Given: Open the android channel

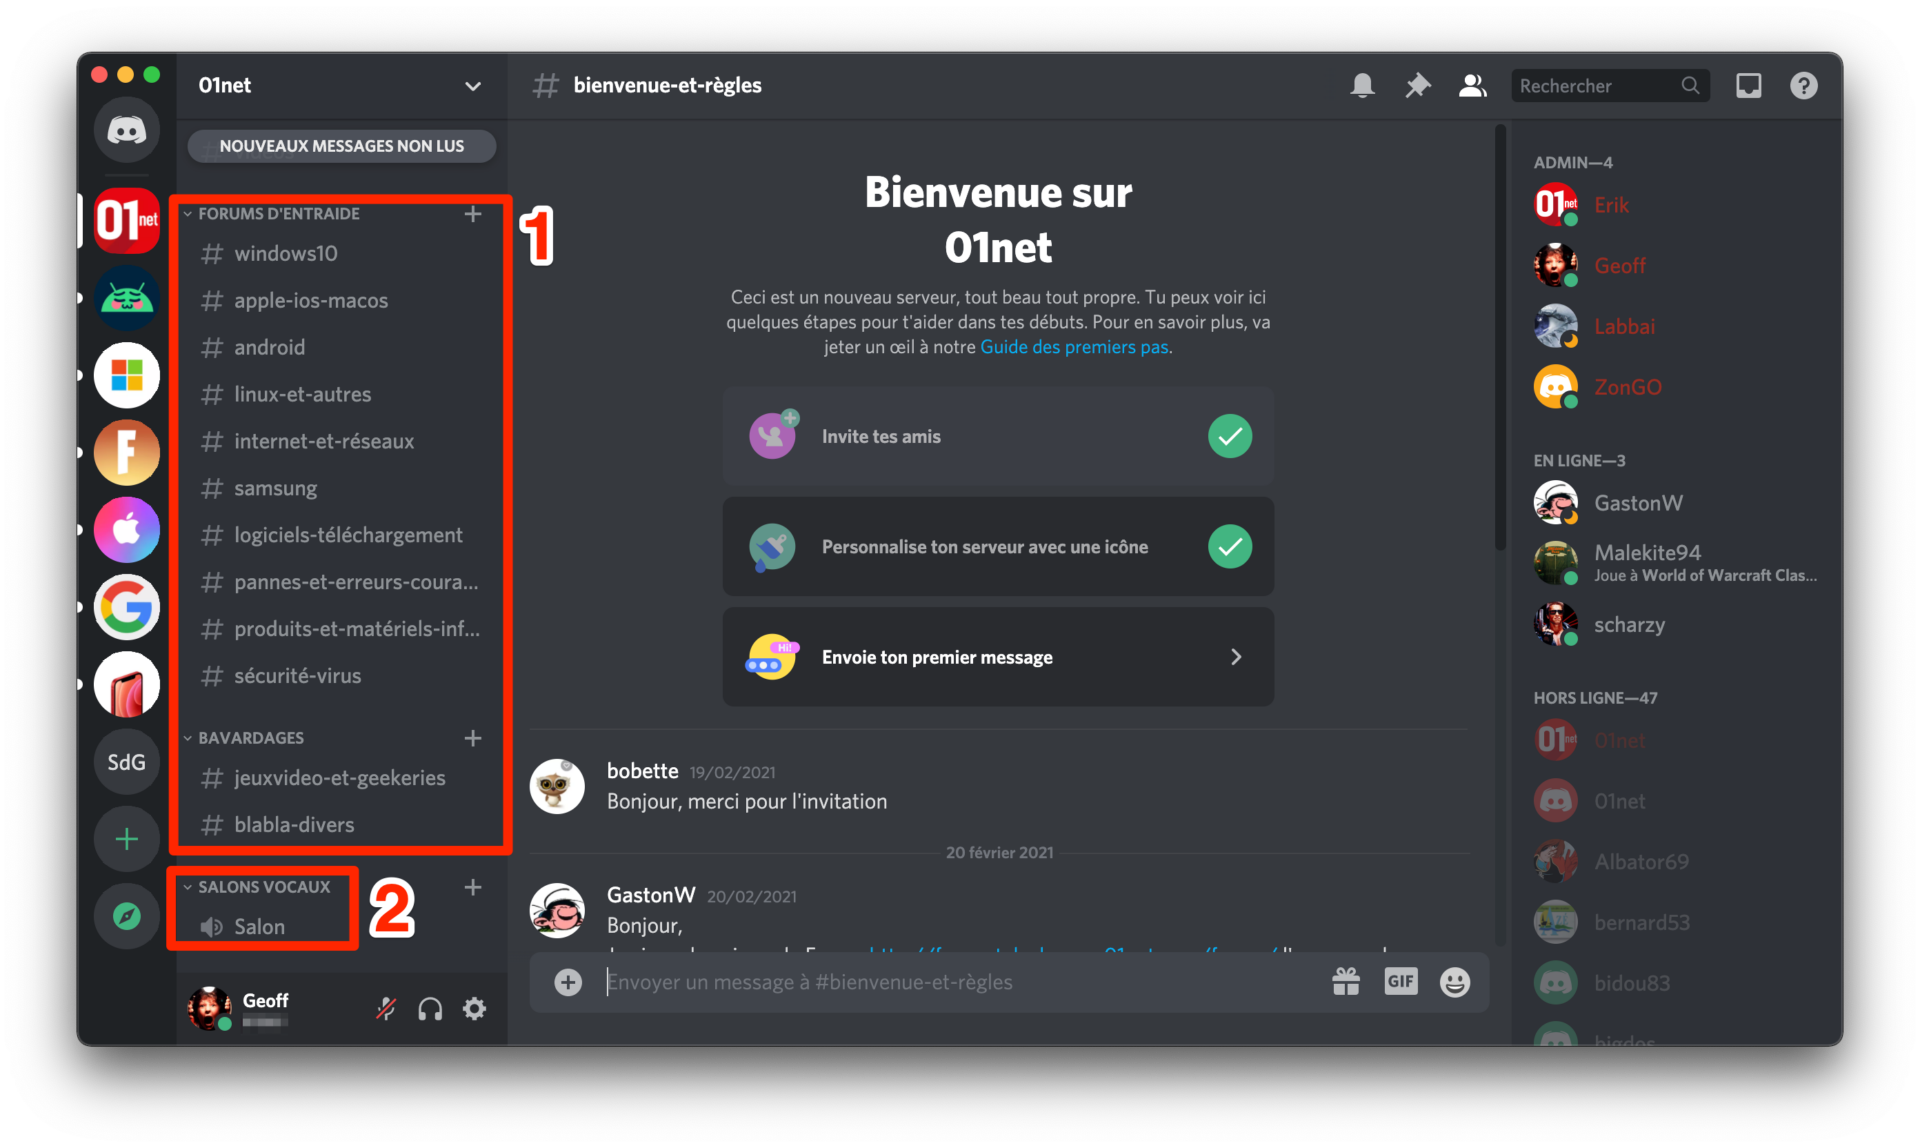Looking at the screenshot, I should (341, 348).
